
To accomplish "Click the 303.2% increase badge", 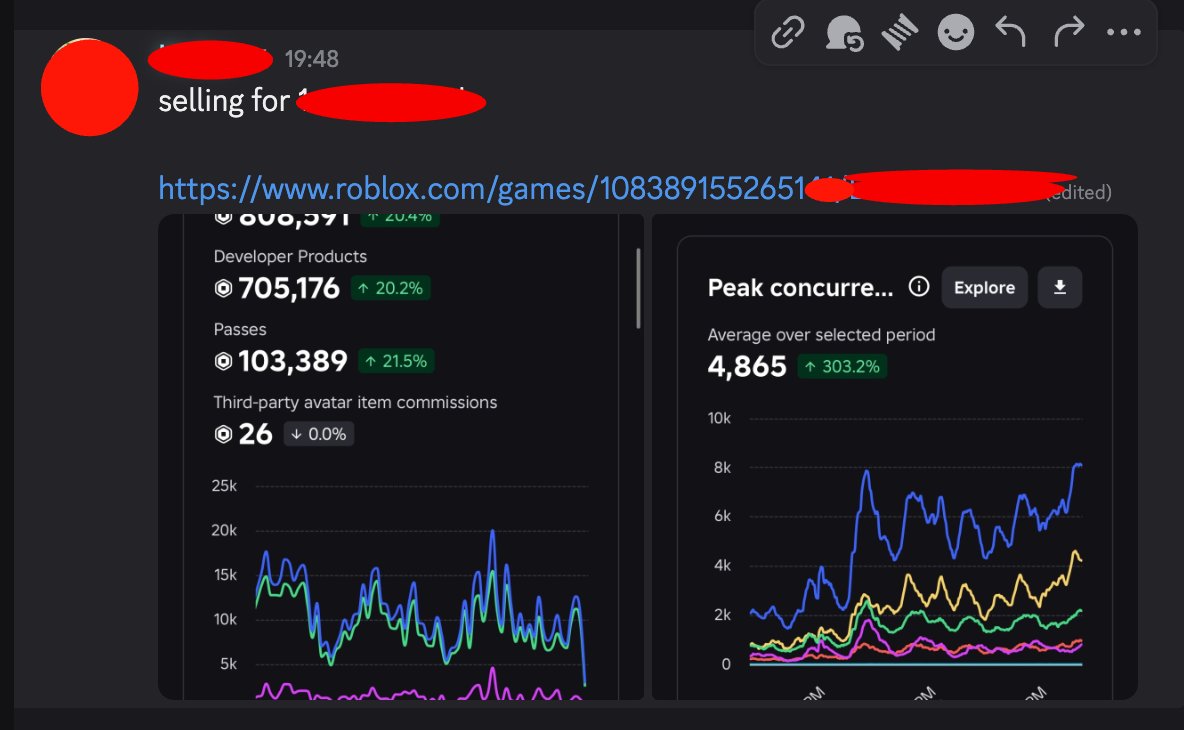I will click(x=842, y=367).
